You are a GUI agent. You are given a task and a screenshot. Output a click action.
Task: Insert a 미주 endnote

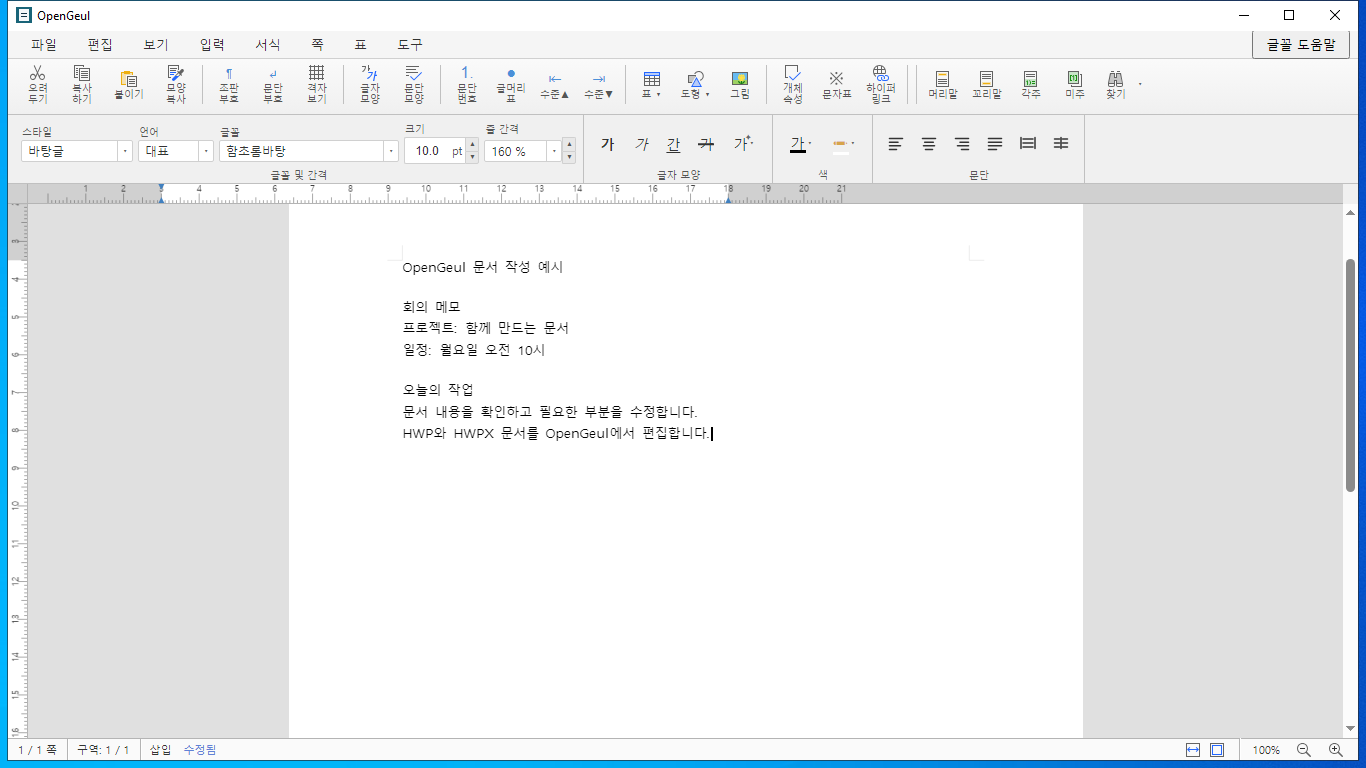coord(1075,84)
